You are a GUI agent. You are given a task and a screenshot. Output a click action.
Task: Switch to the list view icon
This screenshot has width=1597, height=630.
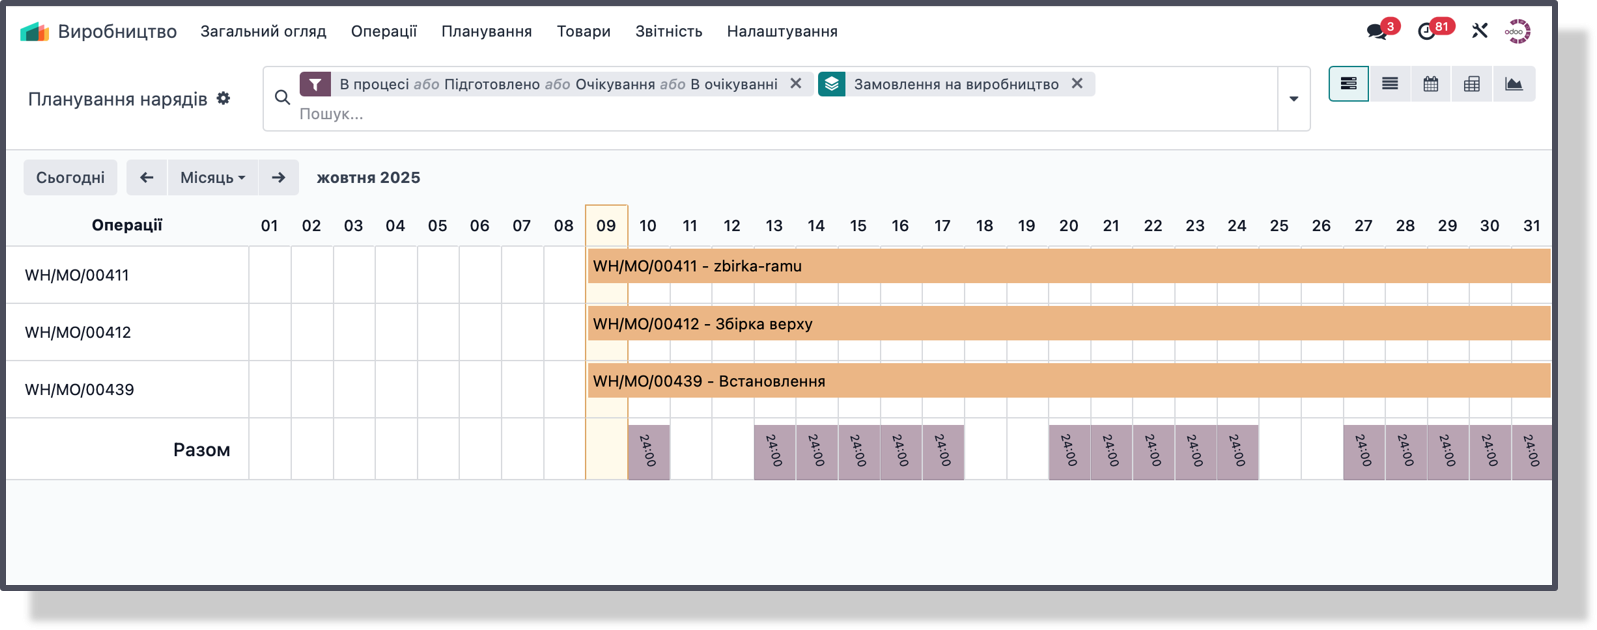1390,84
